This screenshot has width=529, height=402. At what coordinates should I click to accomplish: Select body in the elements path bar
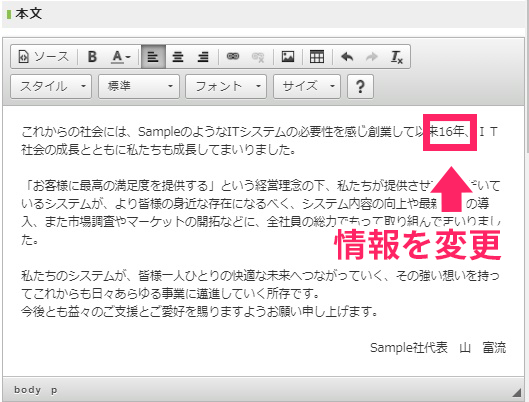coord(28,390)
